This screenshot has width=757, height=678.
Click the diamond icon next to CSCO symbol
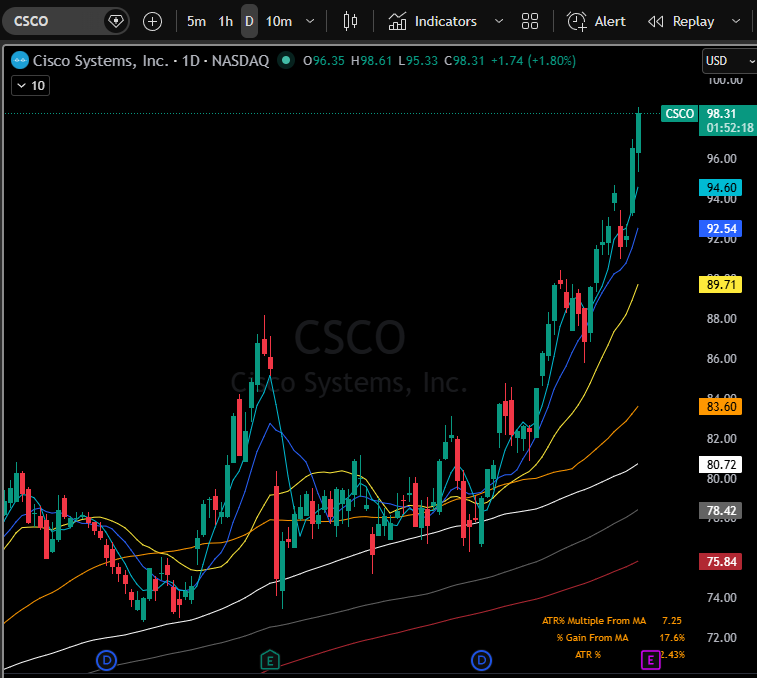coord(116,21)
